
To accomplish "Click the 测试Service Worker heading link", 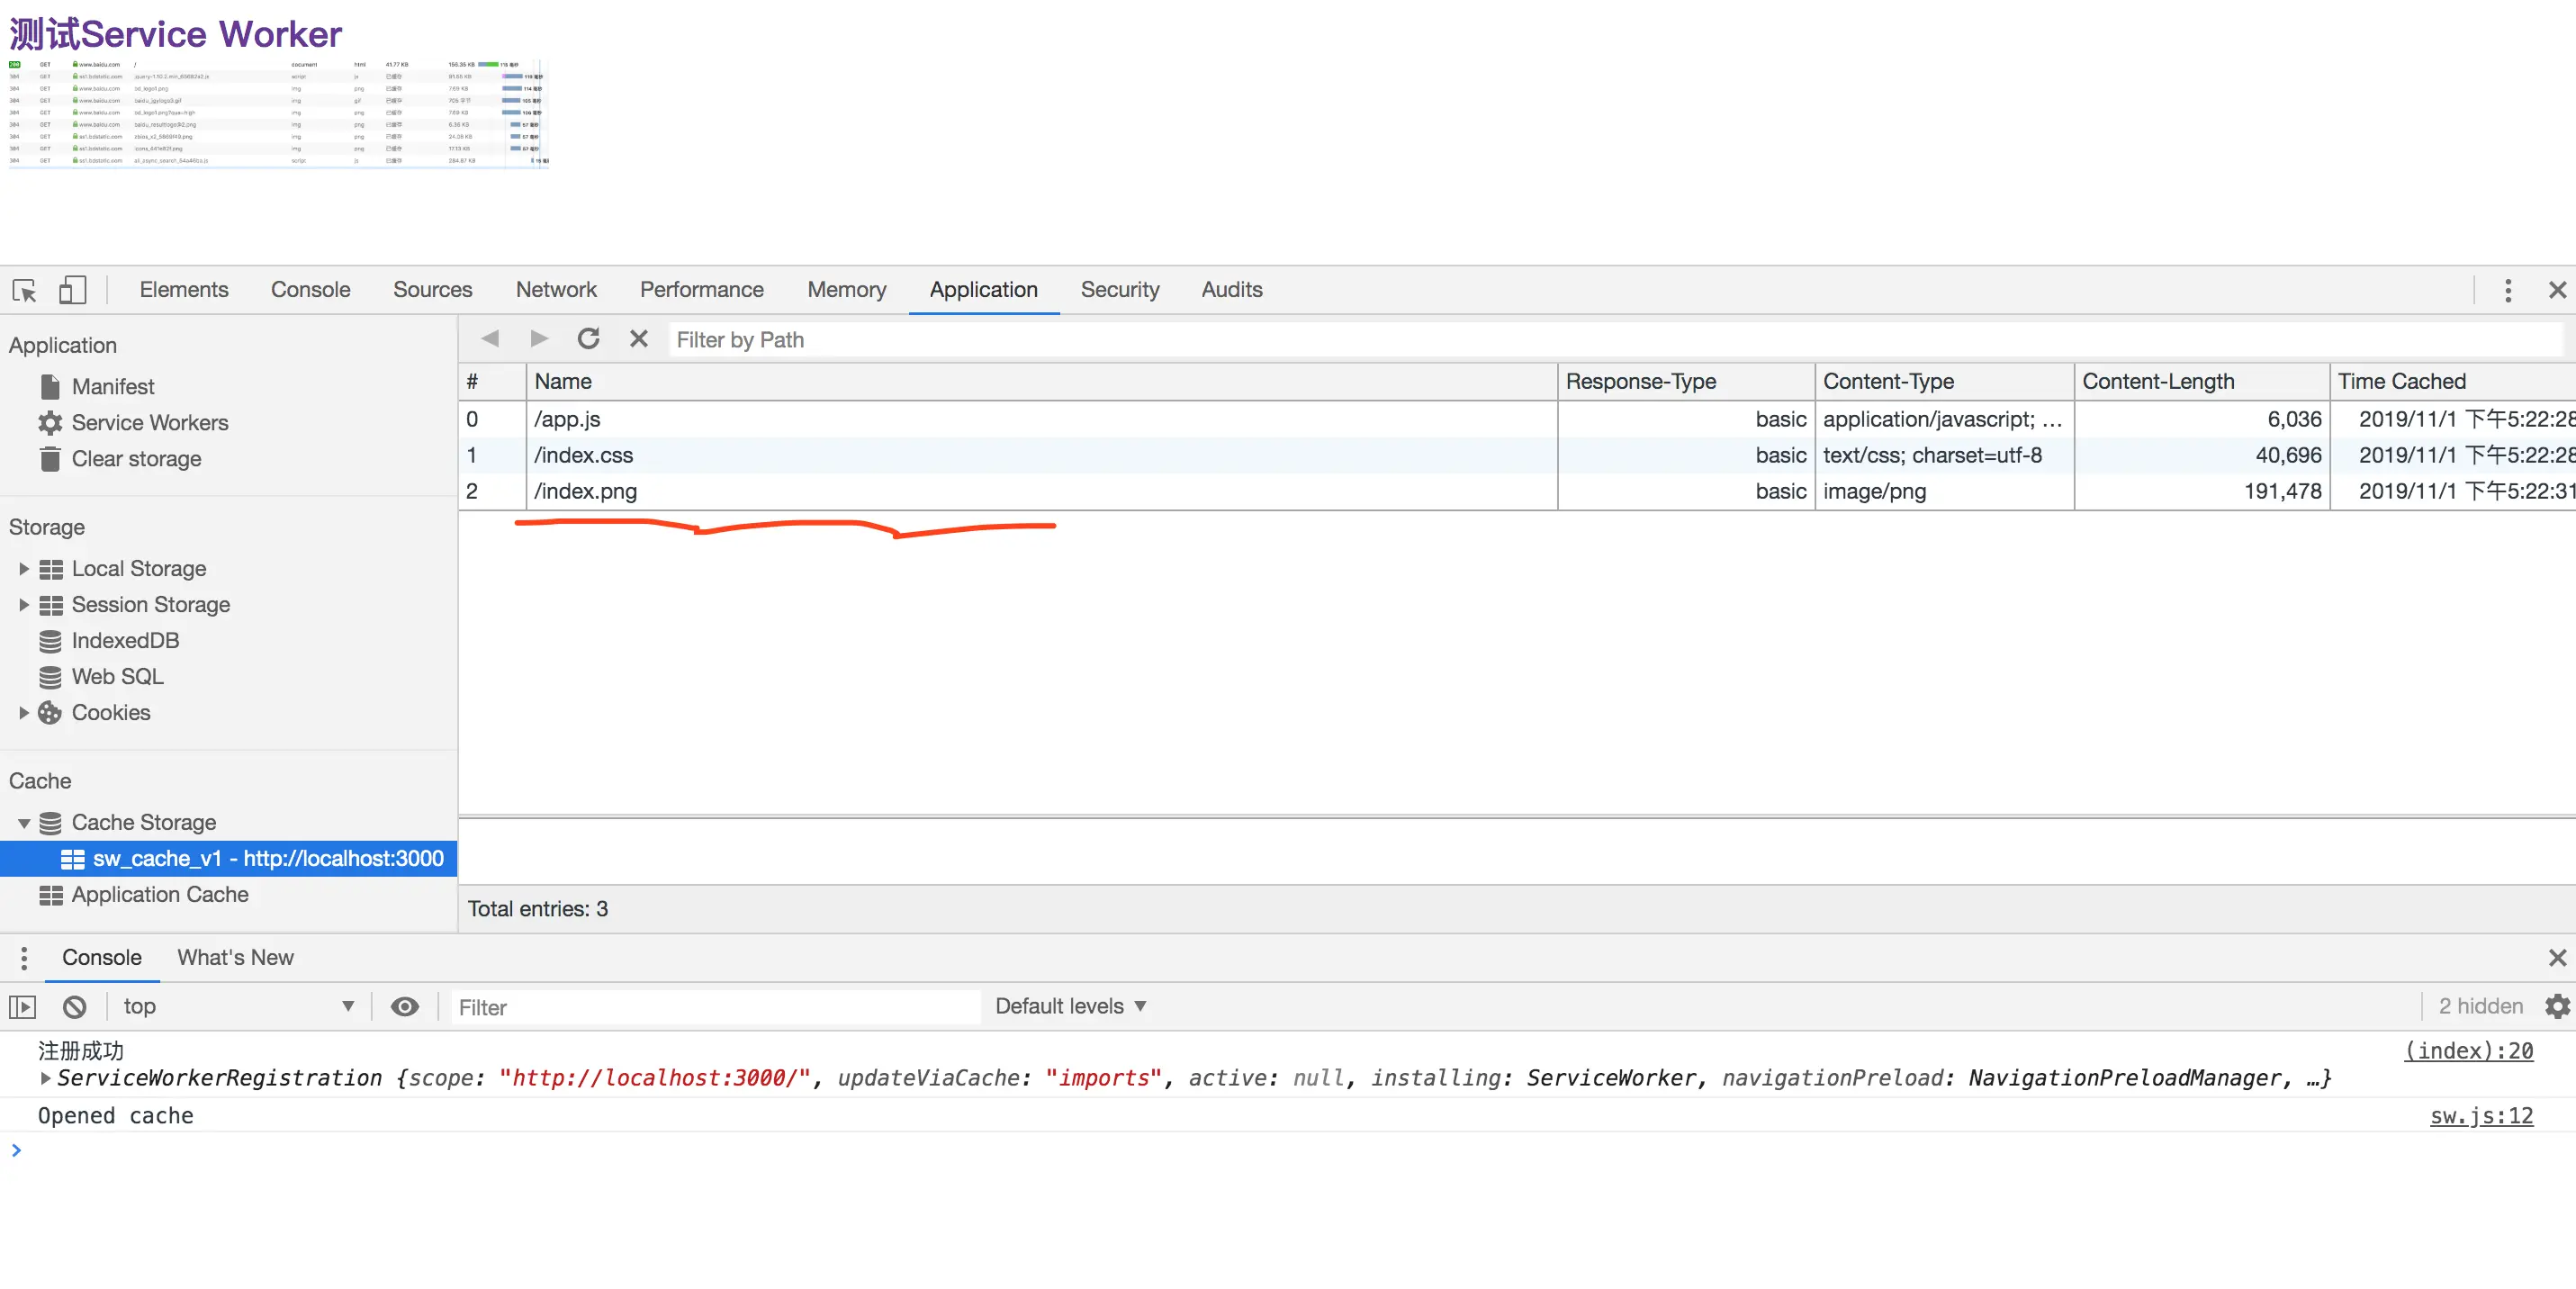I will point(175,33).
